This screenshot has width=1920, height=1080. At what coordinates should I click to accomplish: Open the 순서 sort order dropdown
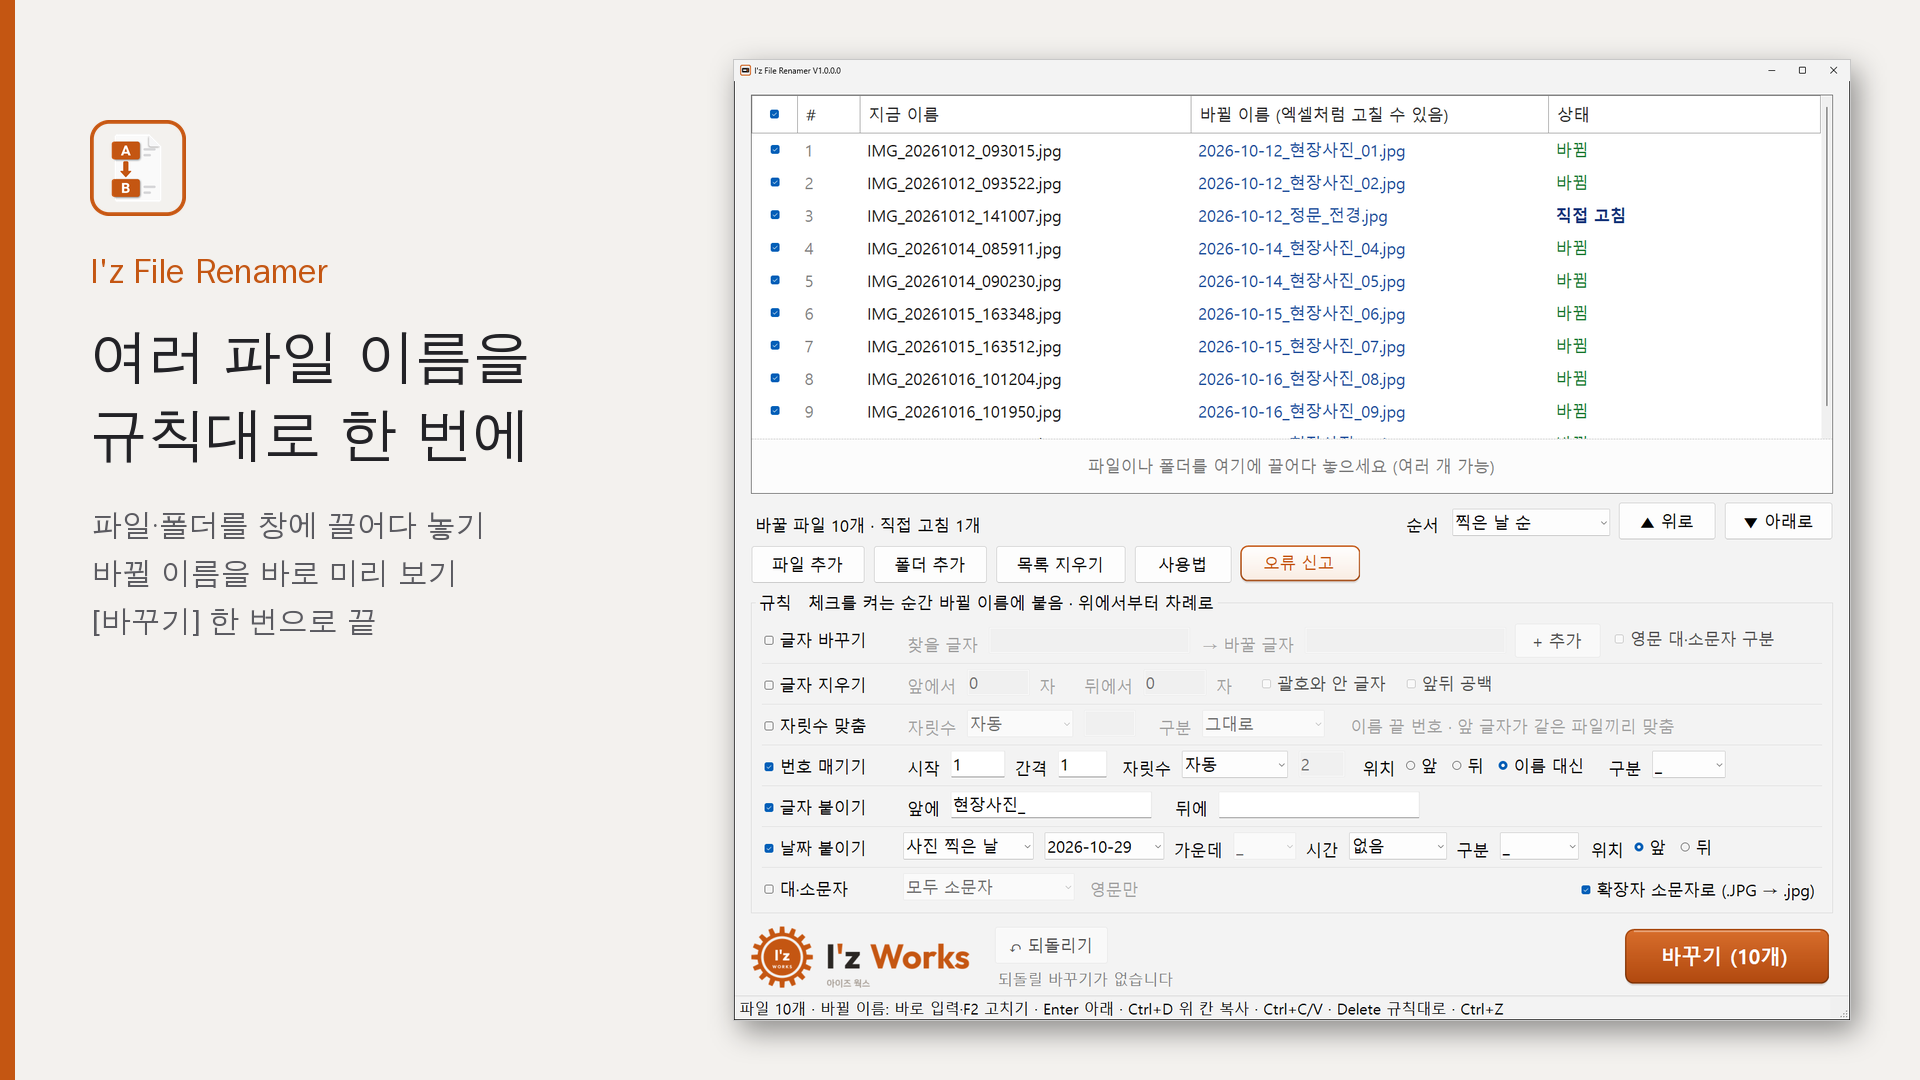click(1531, 523)
